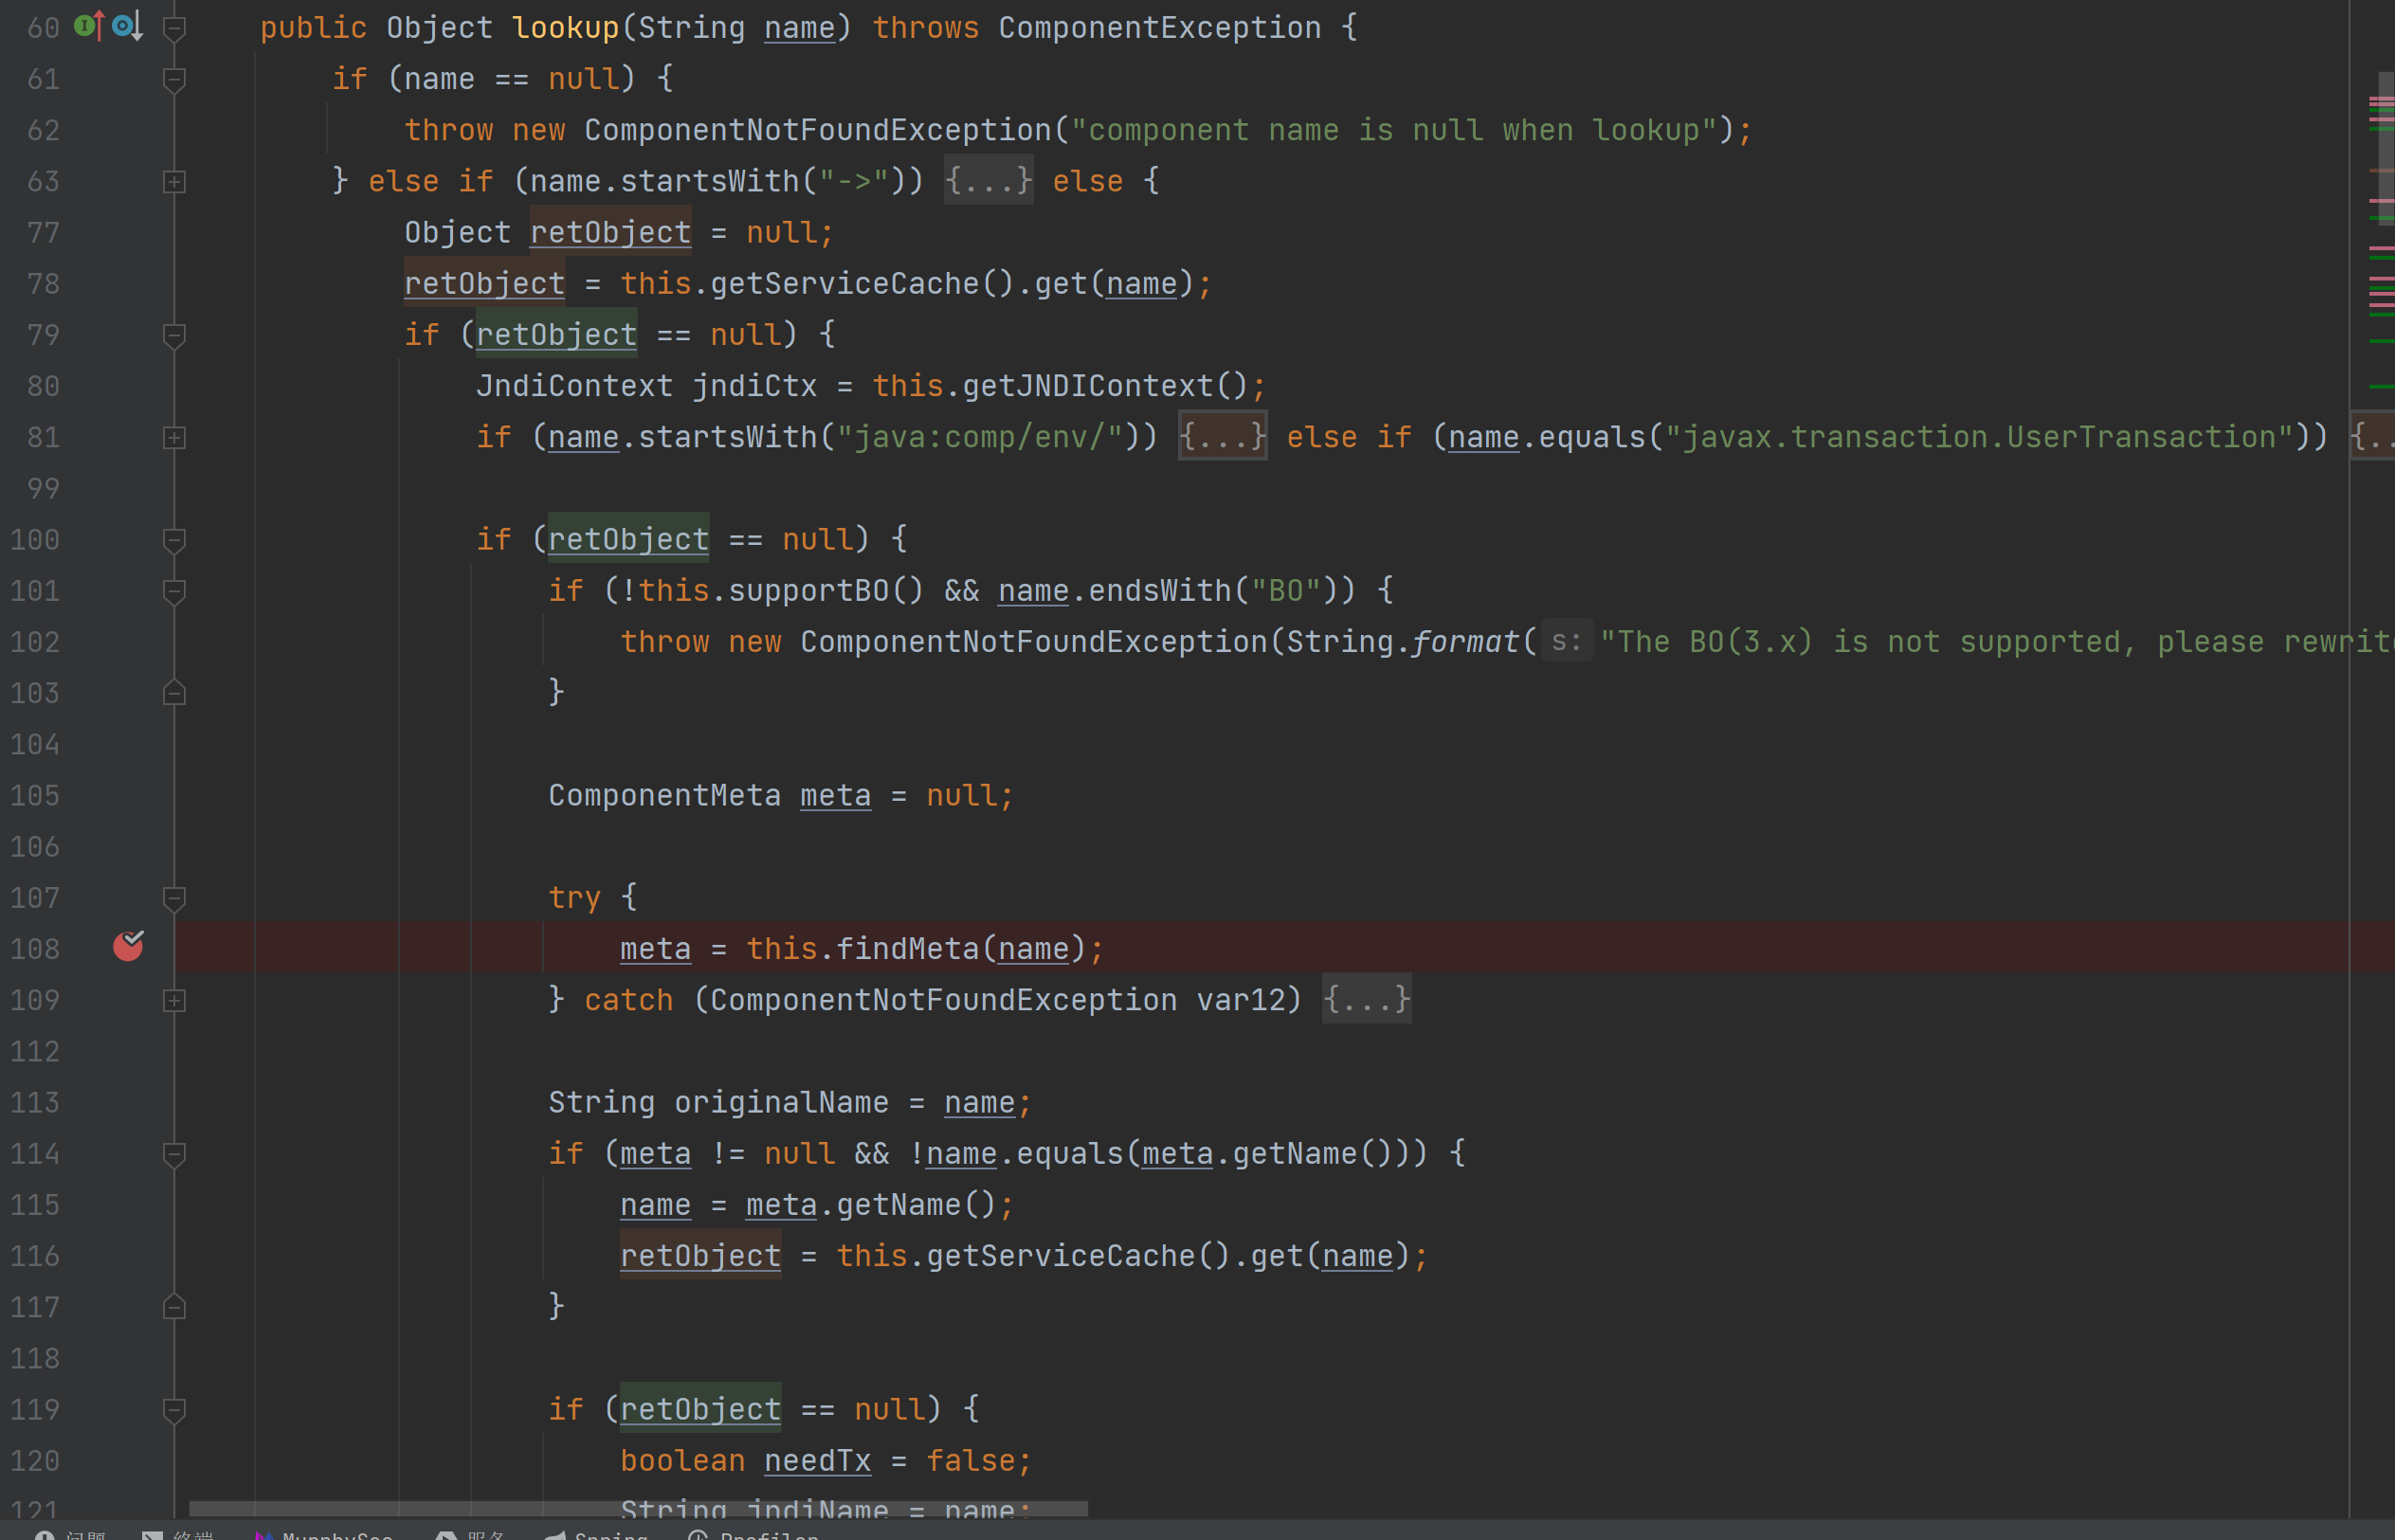Image resolution: width=2395 pixels, height=1540 pixels.
Task: Remove the breakpoint on line 108
Action: pos(128,946)
